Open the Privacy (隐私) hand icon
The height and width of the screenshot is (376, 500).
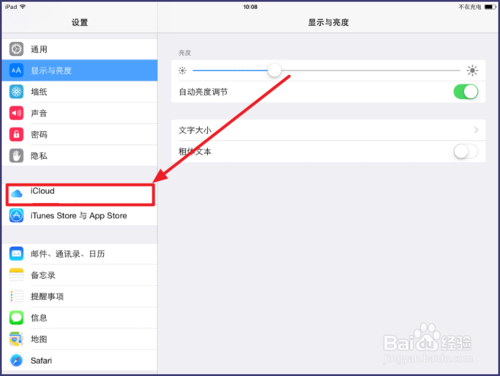16,156
